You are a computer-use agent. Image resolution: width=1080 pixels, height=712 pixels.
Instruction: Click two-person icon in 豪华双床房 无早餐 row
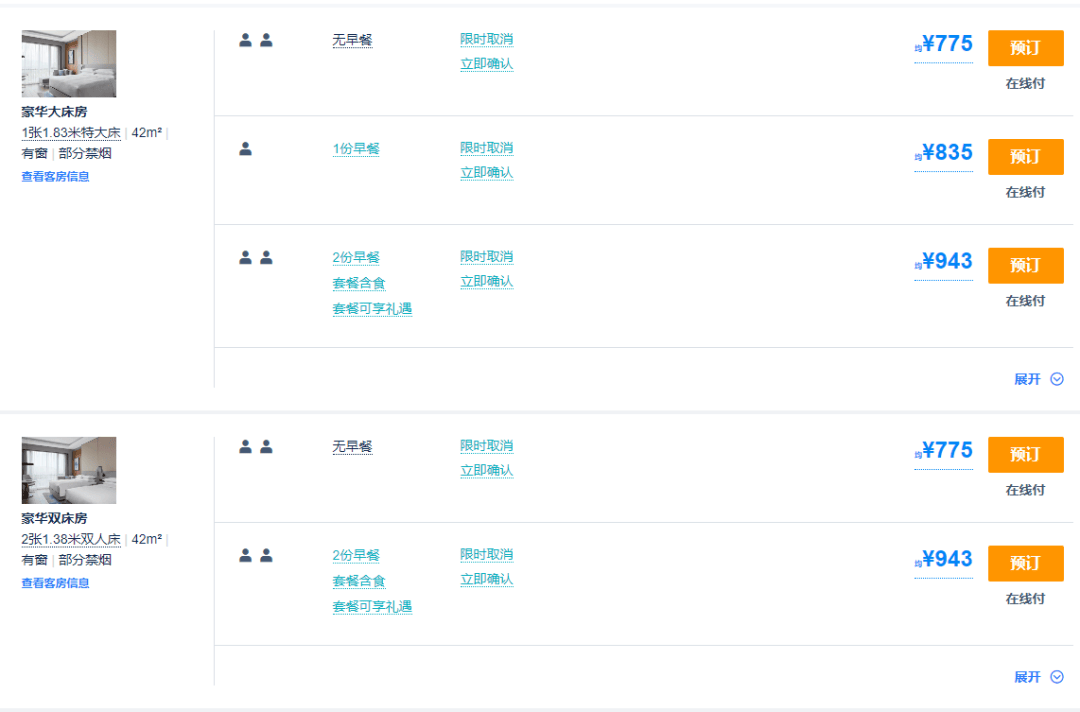(x=256, y=448)
